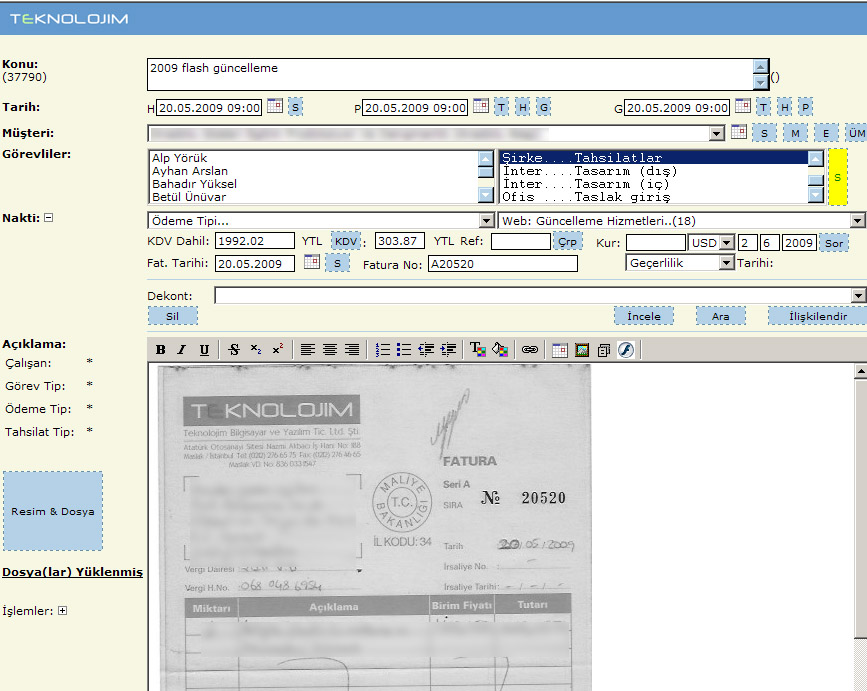
Task: Open calendar icon beside Müşteri dropdown
Action: pyautogui.click(x=739, y=132)
